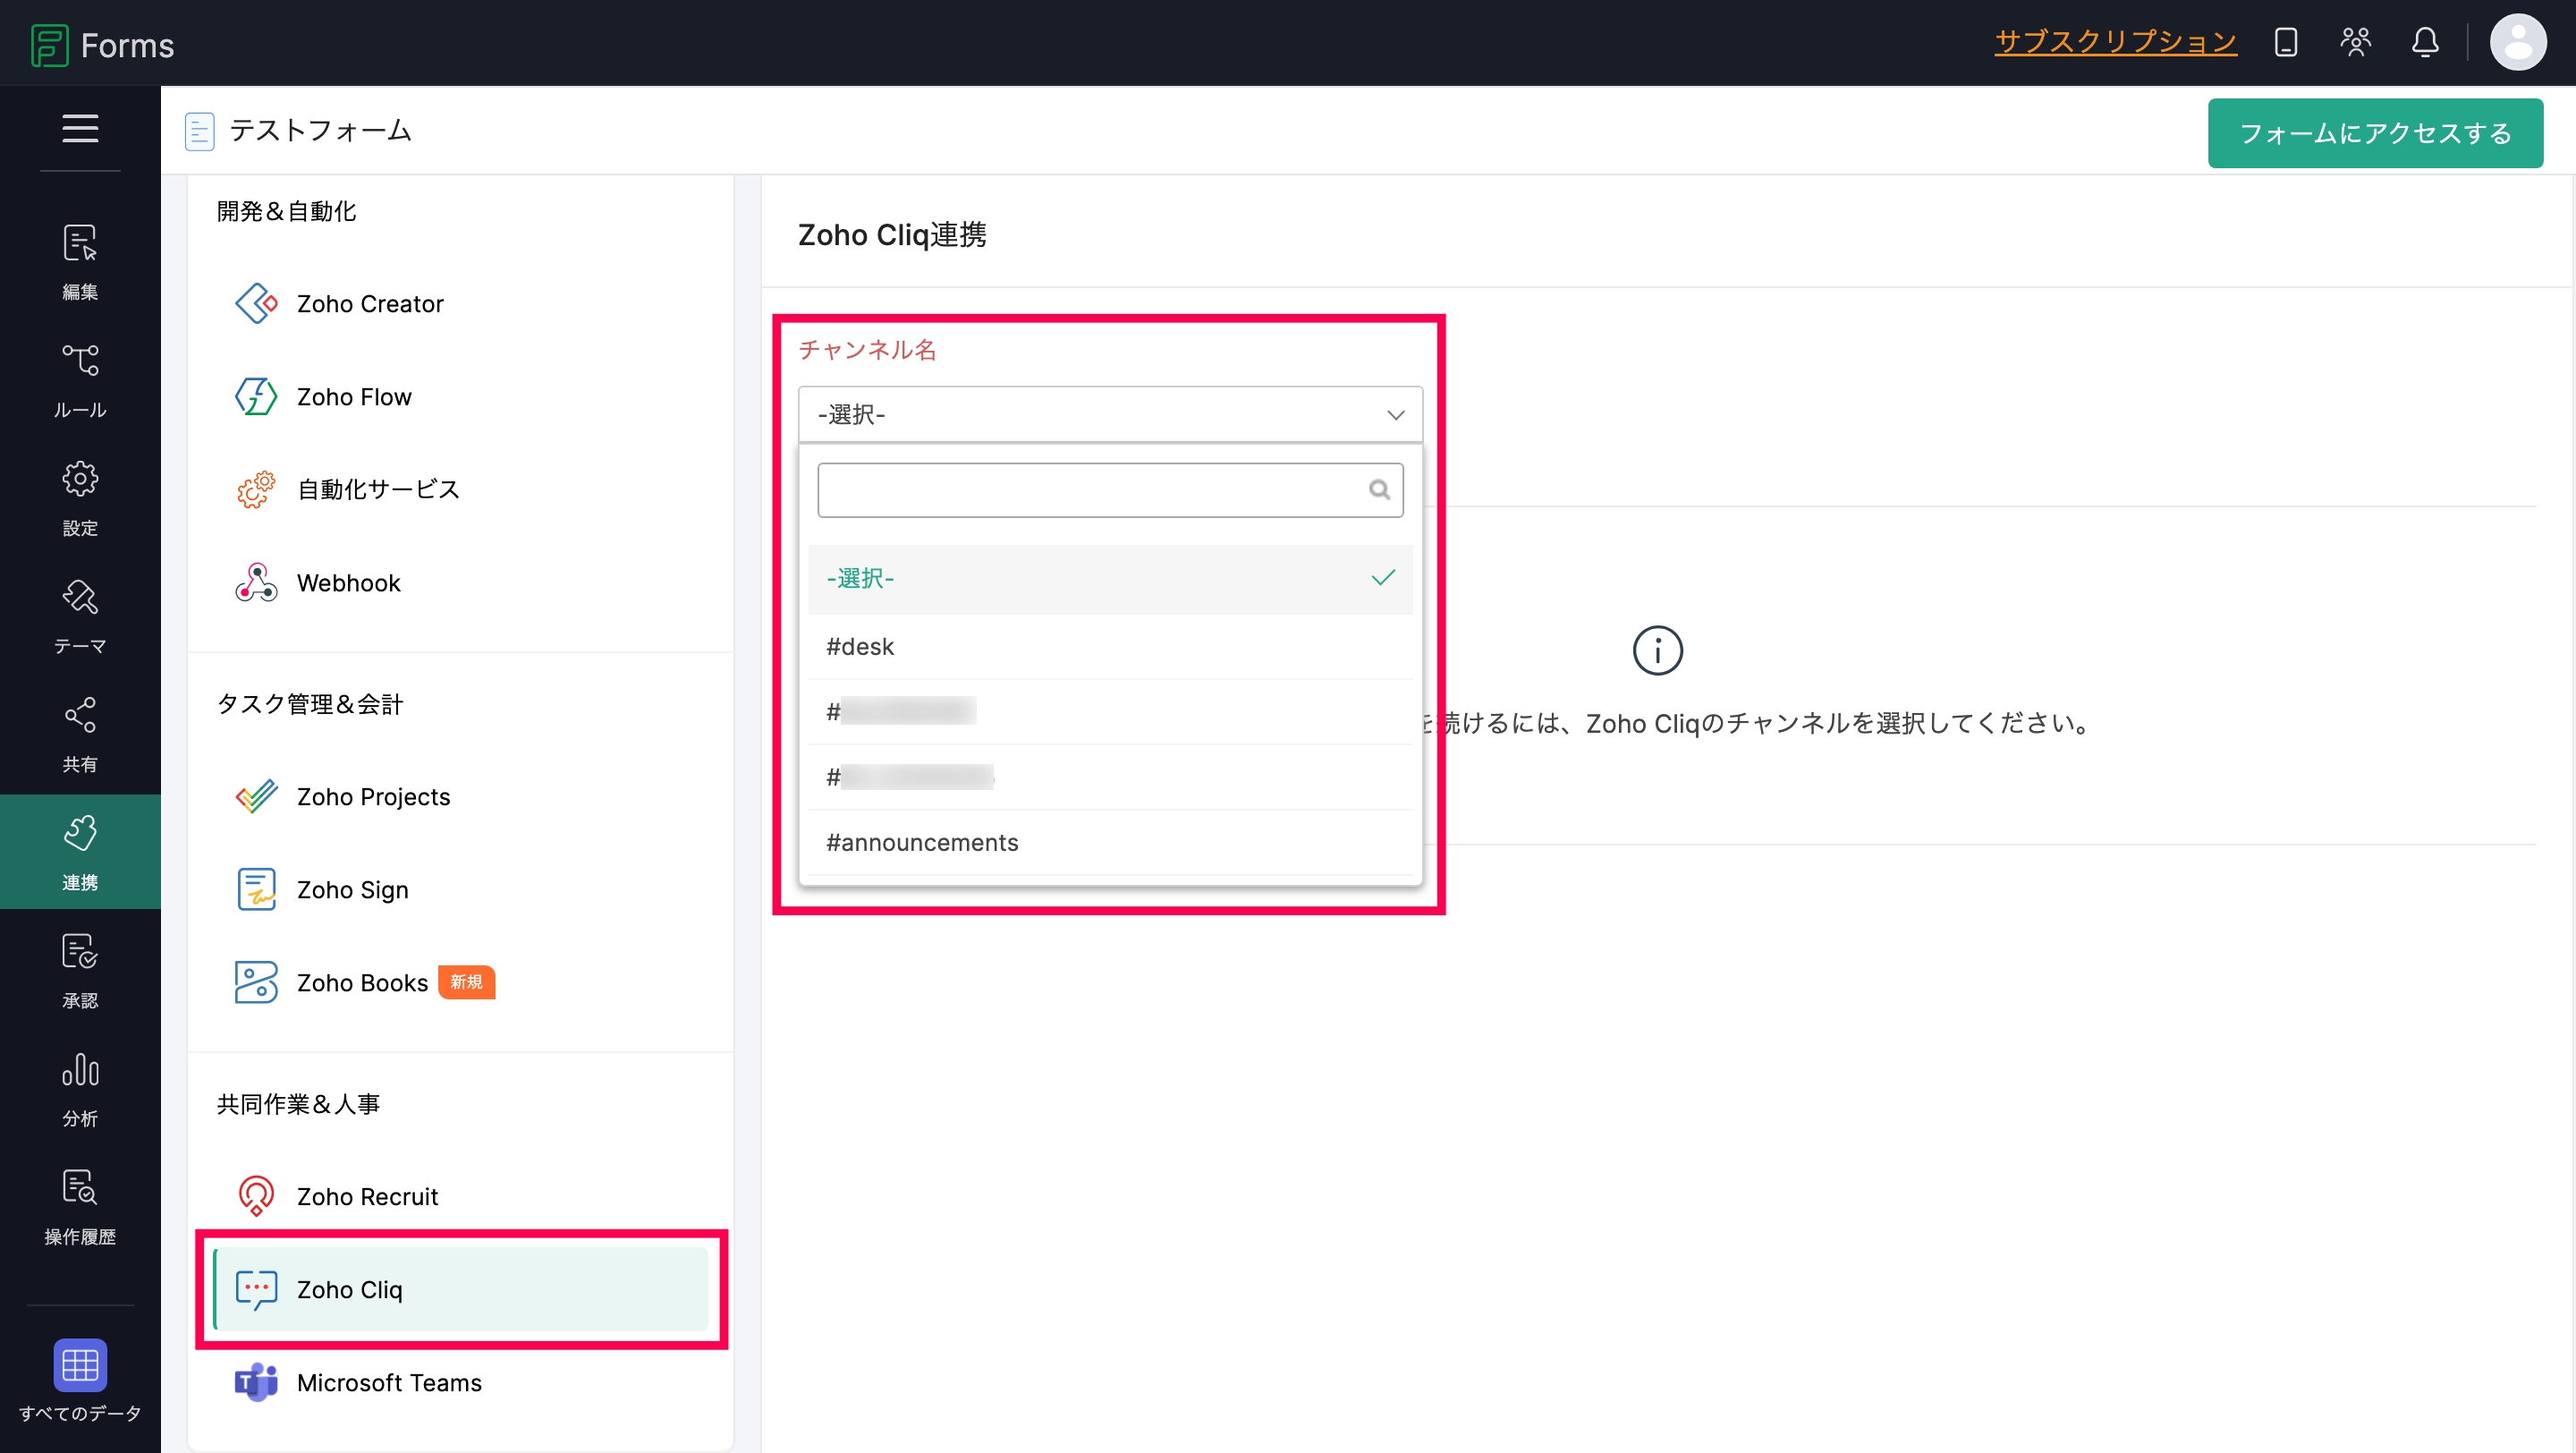The image size is (2576, 1453).
Task: Choose the first blurred channel below #desk
Action: 1110,711
